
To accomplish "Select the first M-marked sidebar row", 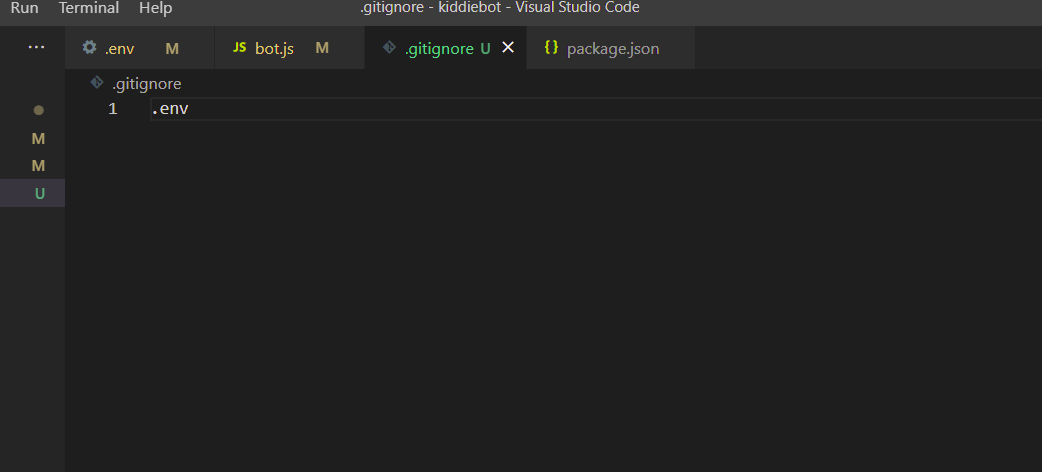I will pos(33,139).
